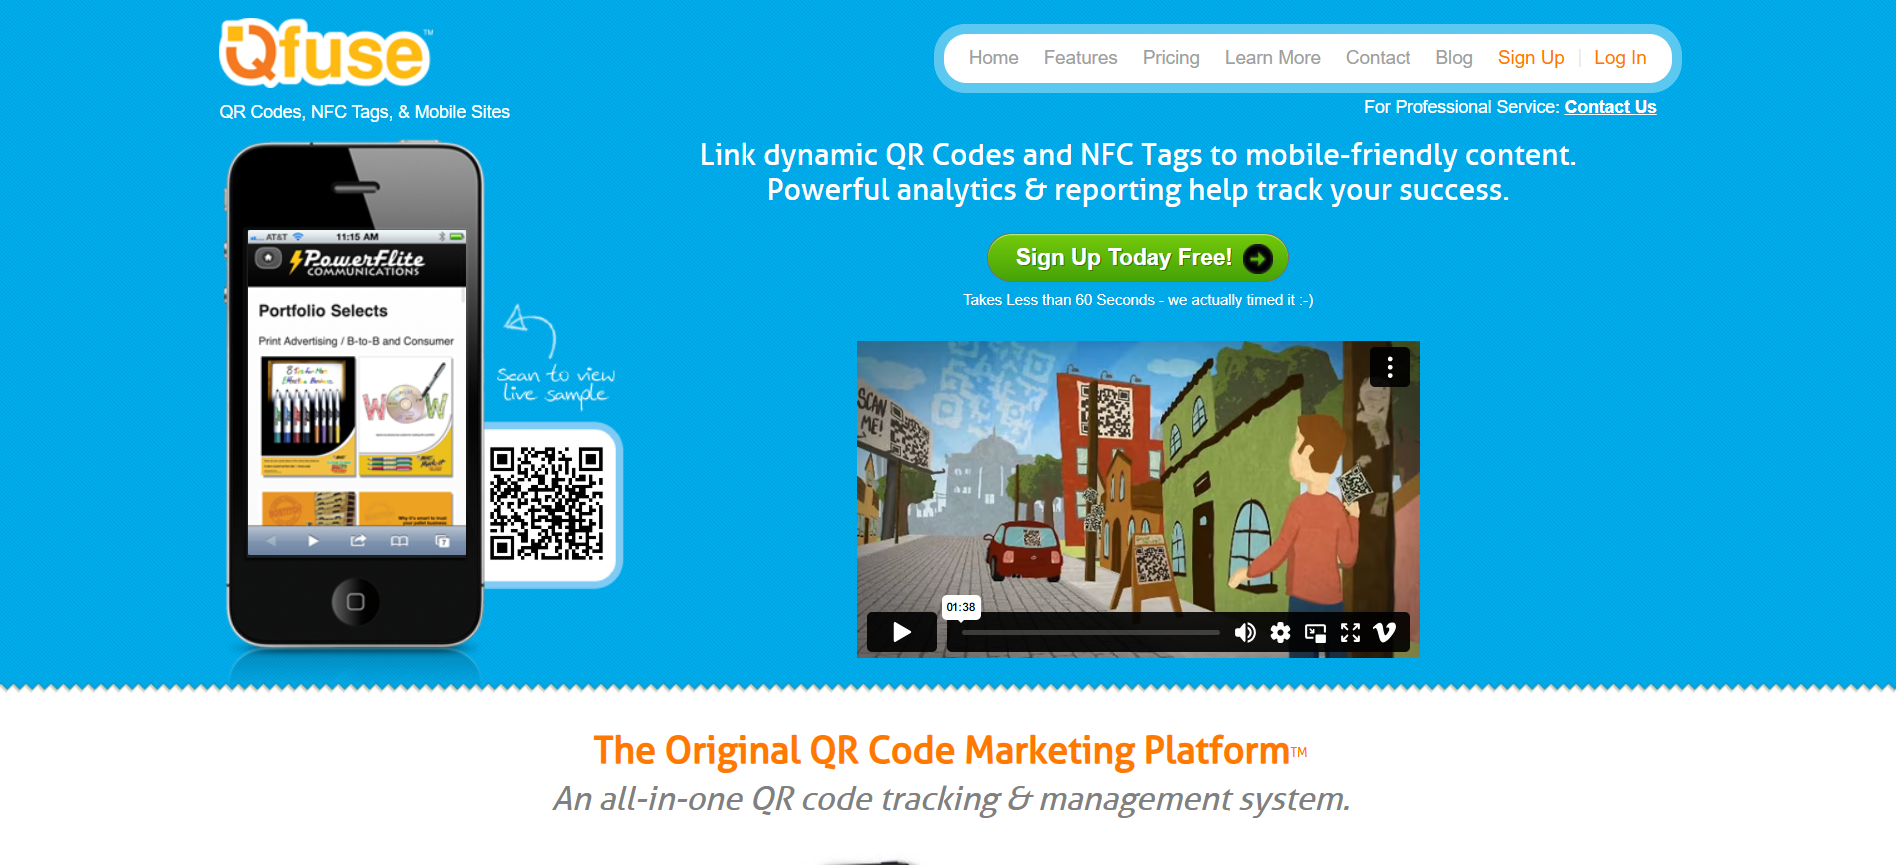The width and height of the screenshot is (1896, 865).
Task: Open the Features menu item
Action: click(x=1080, y=58)
